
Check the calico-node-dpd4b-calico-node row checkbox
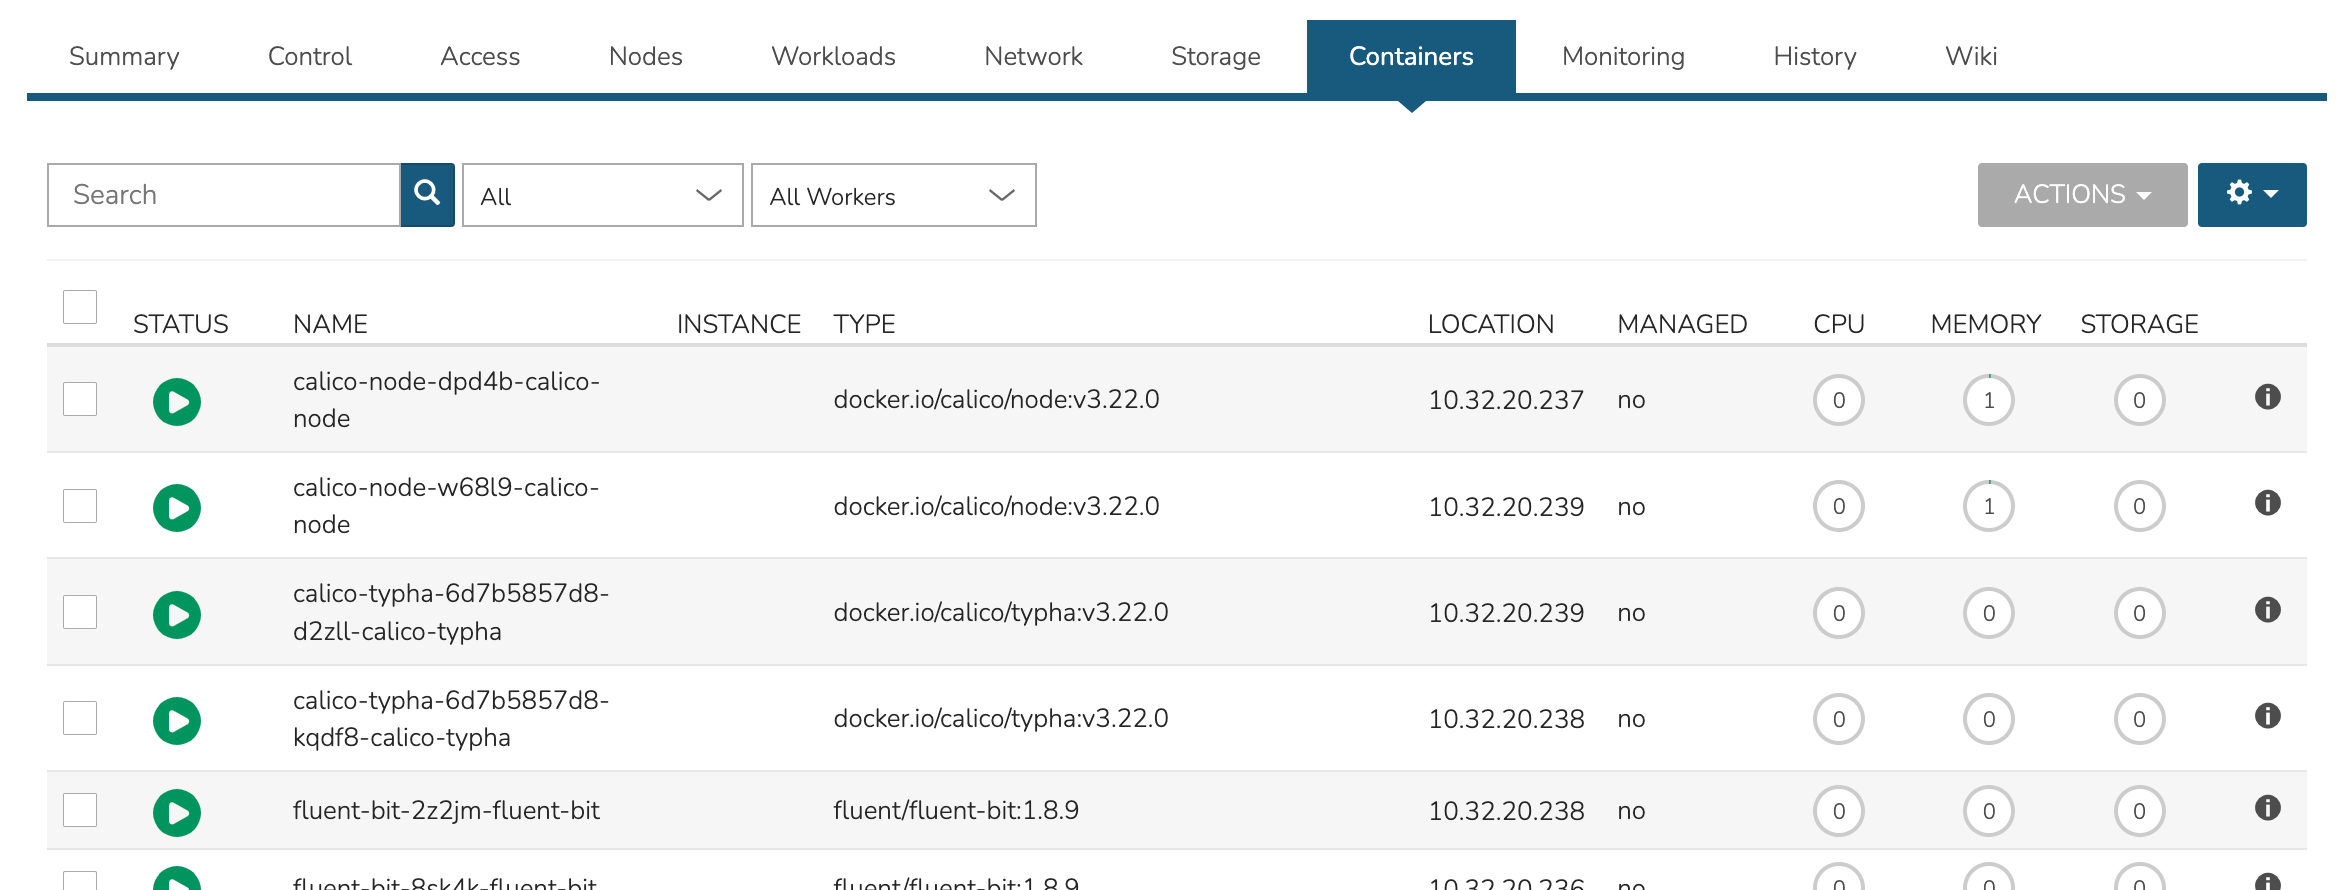click(80, 399)
